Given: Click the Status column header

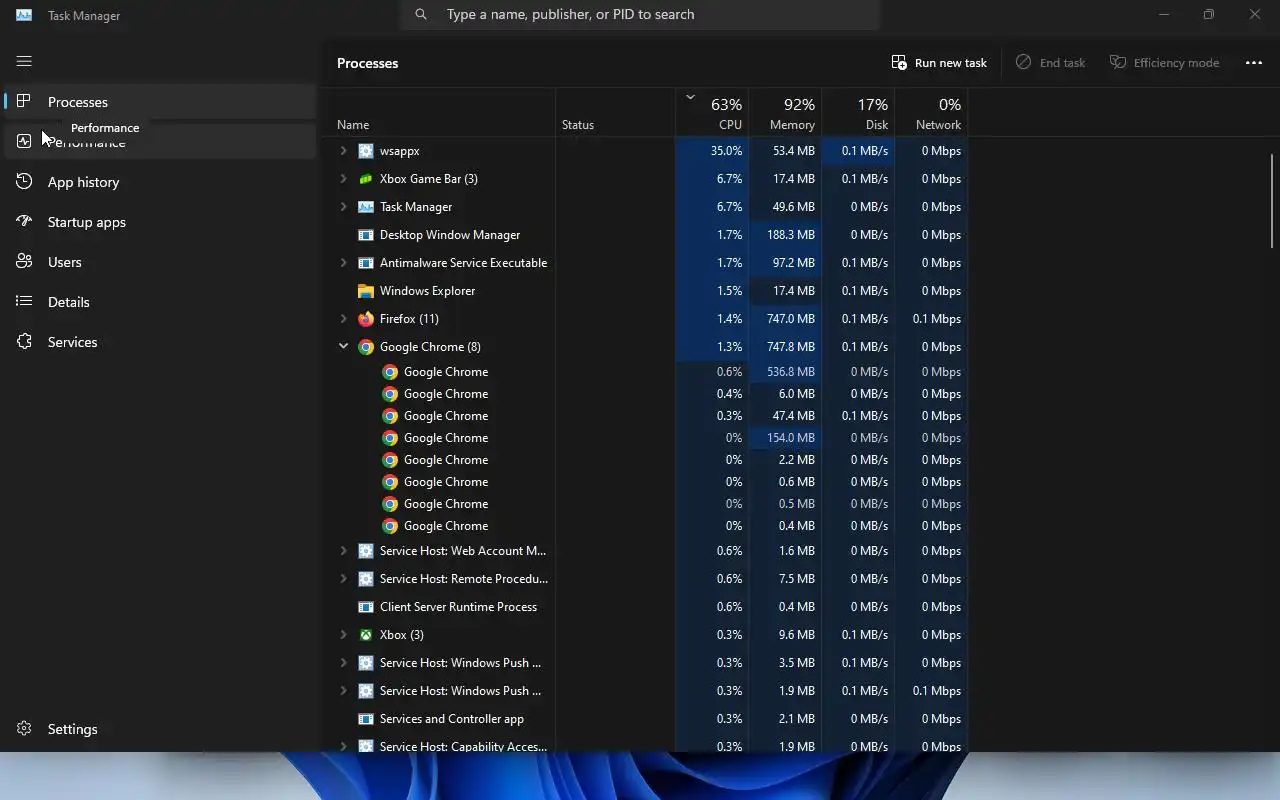Looking at the screenshot, I should 616,113.
